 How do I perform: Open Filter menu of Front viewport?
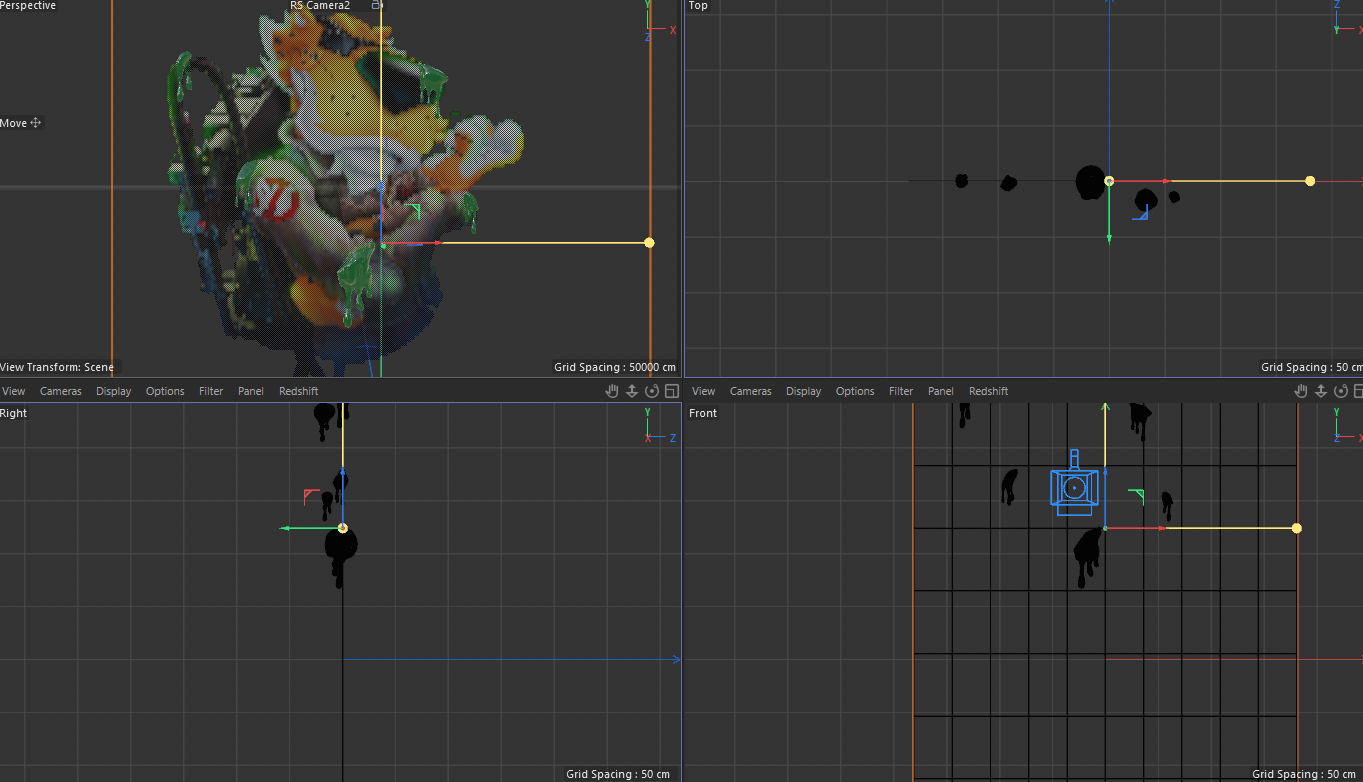point(901,391)
